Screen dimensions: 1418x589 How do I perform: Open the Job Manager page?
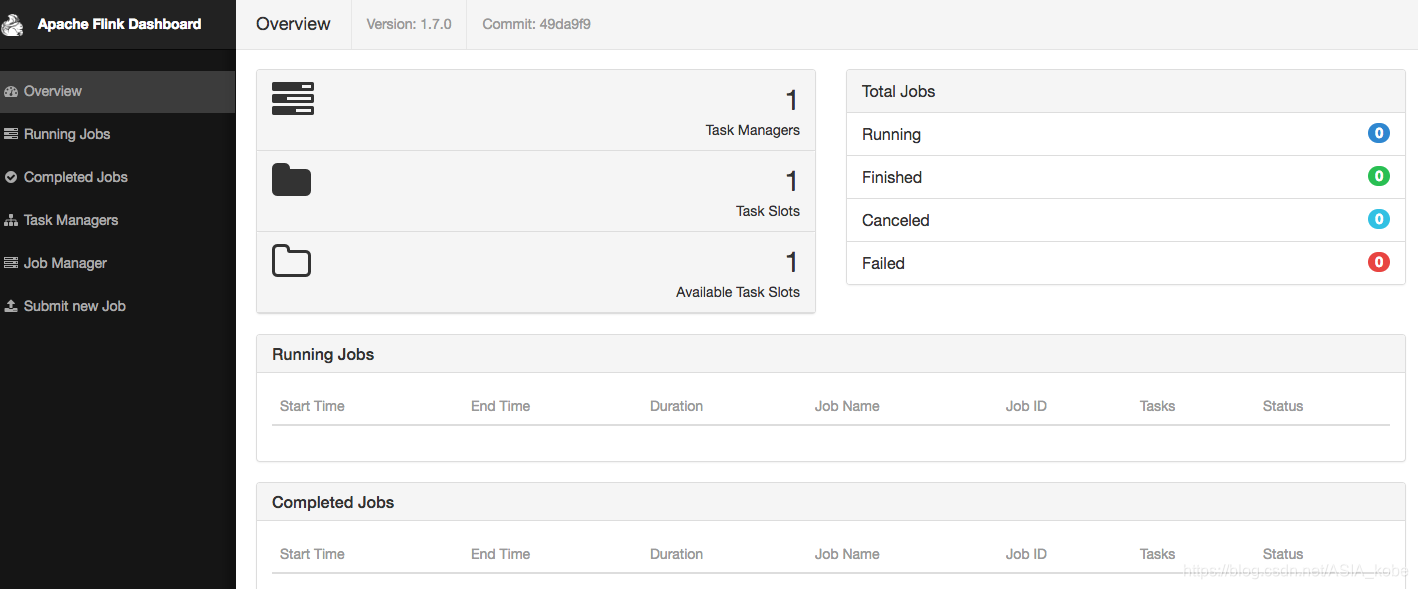[117, 263]
